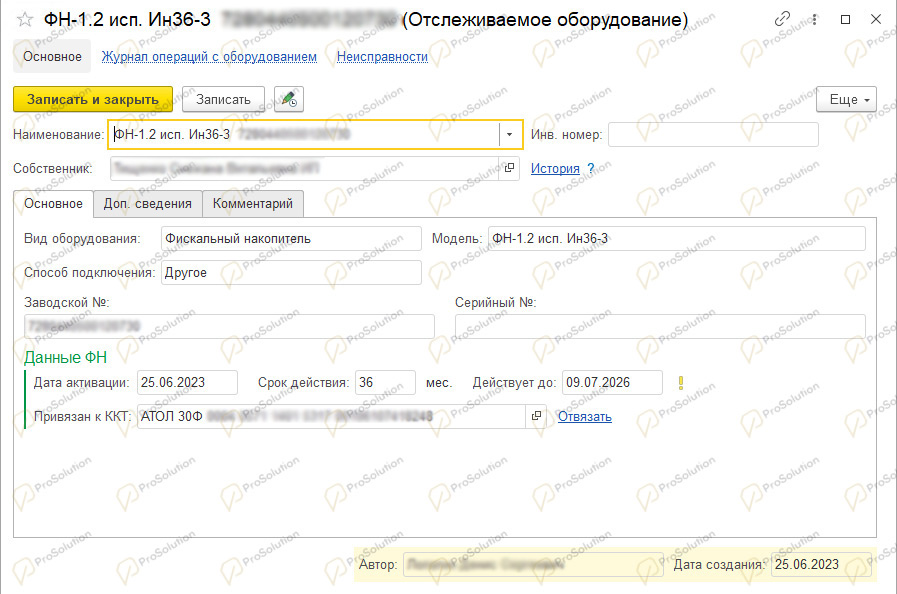The image size is (897, 594).
Task: Click the Дата активации field
Action: coord(187,383)
